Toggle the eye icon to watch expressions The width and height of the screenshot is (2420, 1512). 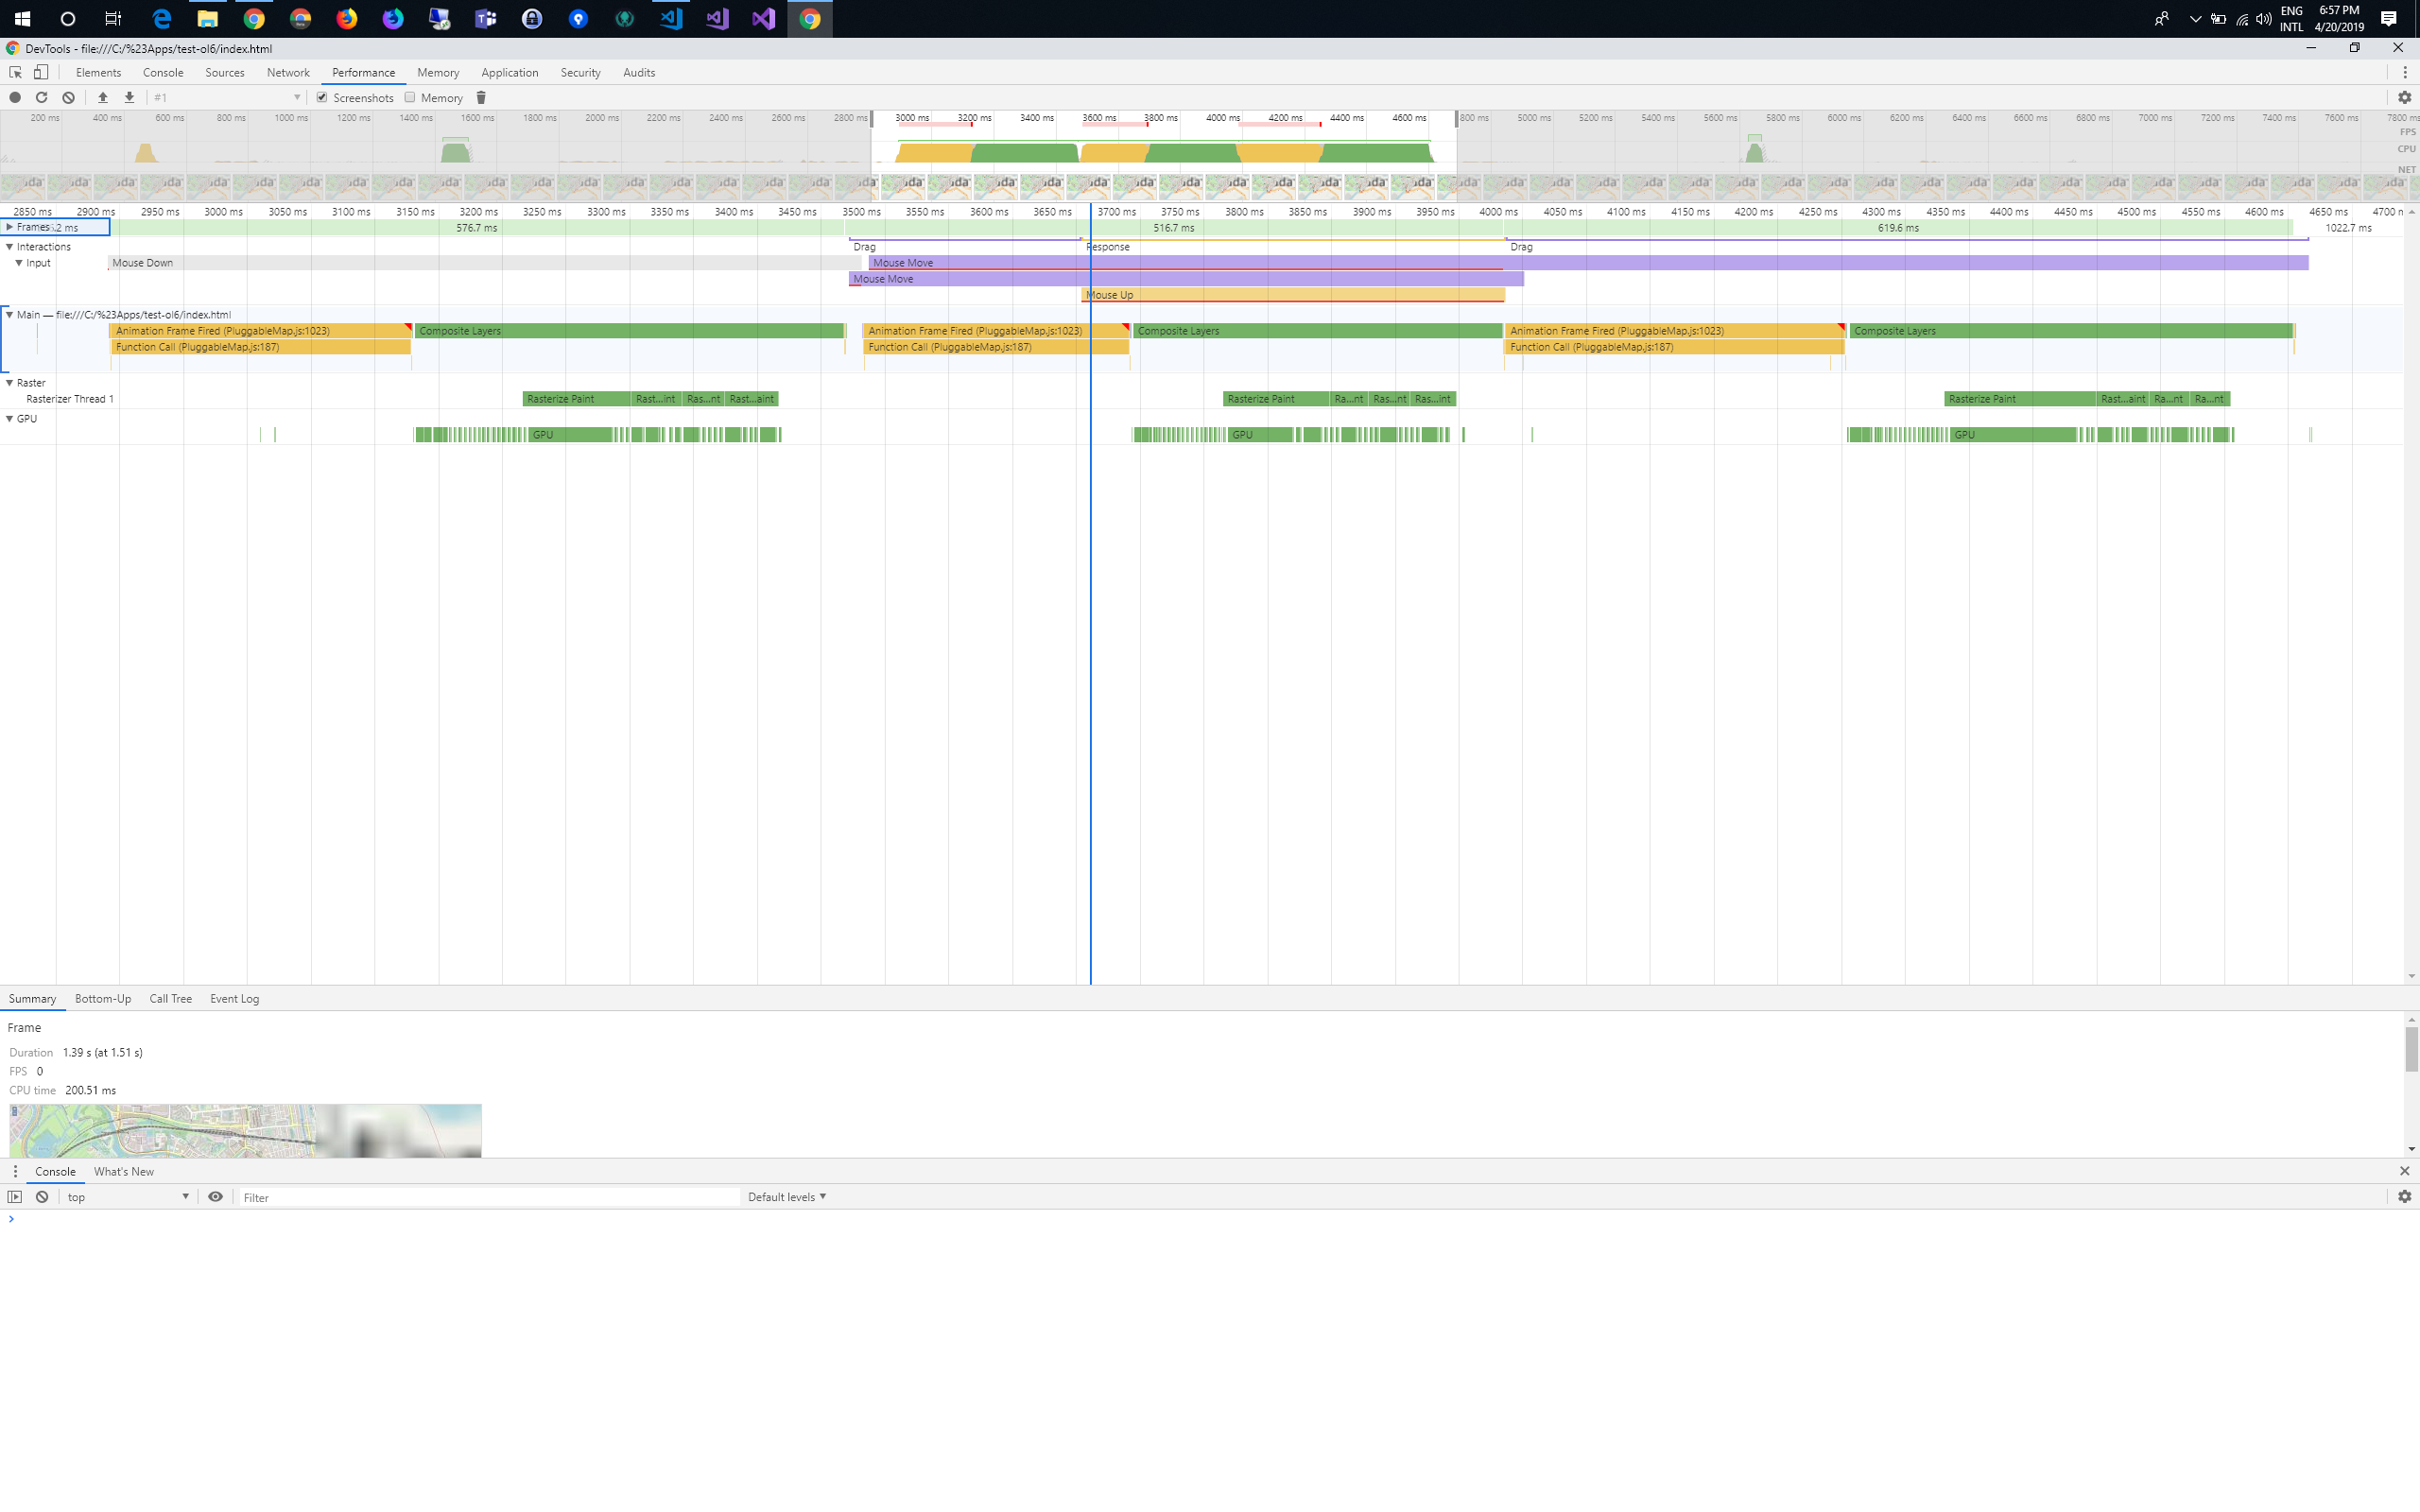coord(216,1196)
